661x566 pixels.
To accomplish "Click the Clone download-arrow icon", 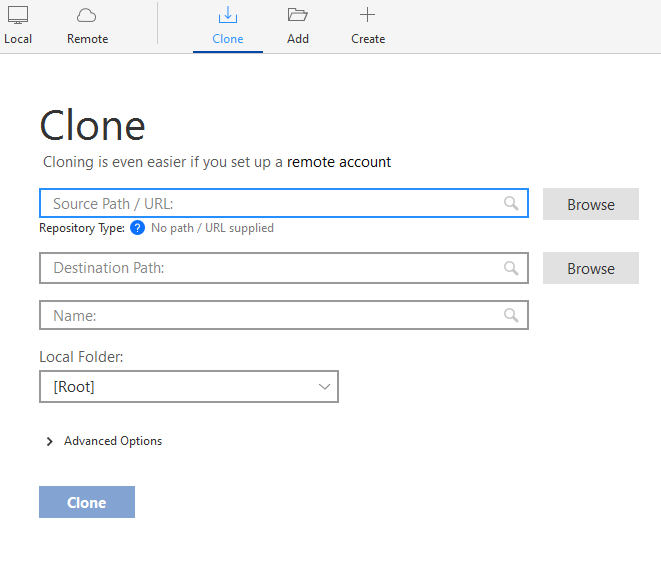I will click(228, 15).
